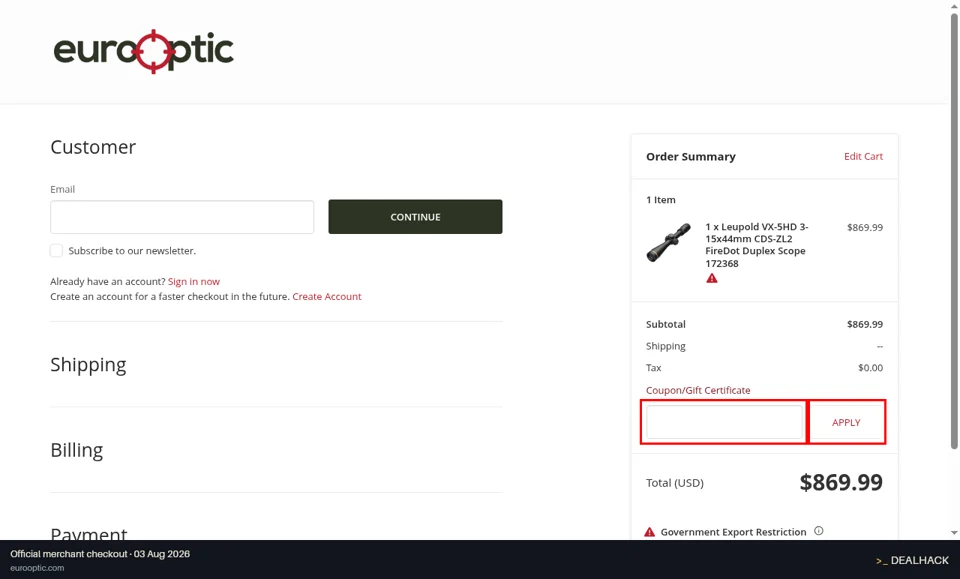This screenshot has height=579, width=960.
Task: Click the Government Export Restriction text
Action: tap(733, 532)
